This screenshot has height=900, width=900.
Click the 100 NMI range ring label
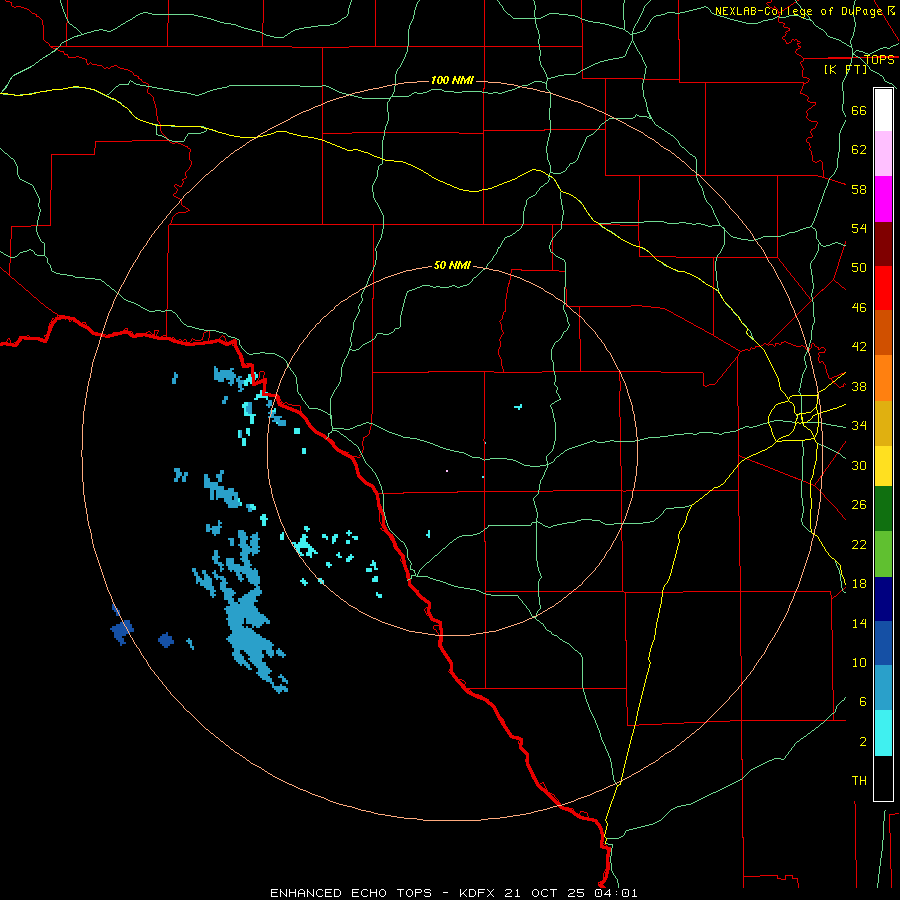point(452,80)
